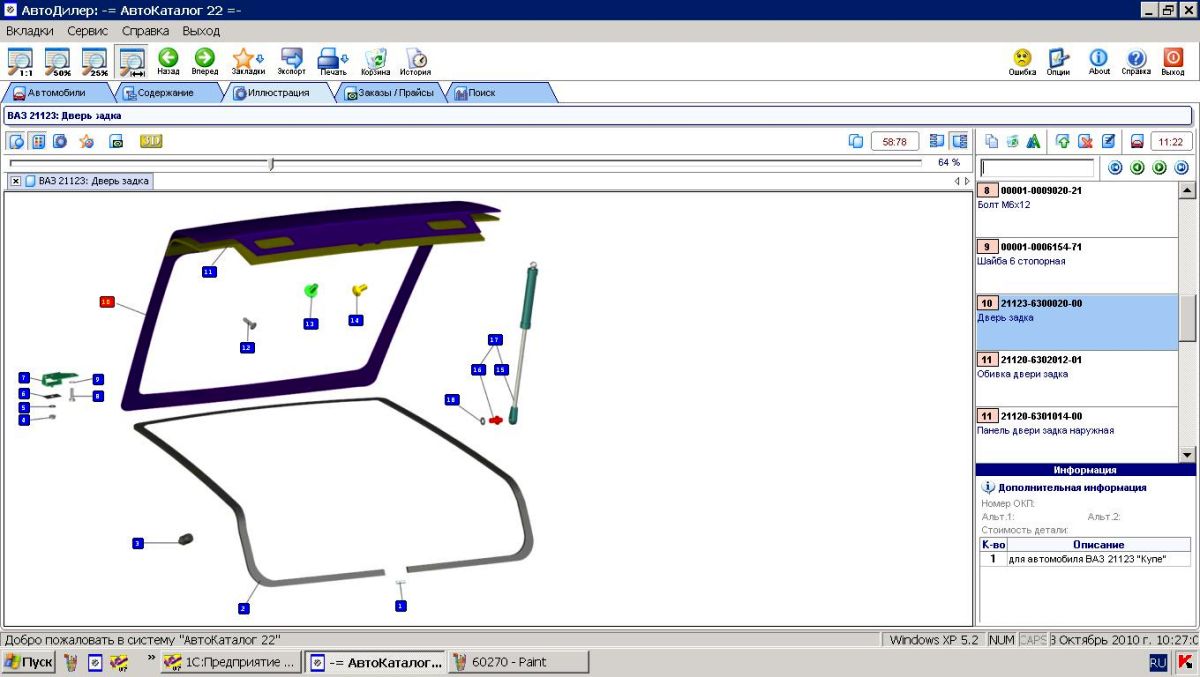Viewport: 1200px width, 677px height.
Task: Close the ВАЗ 21123: Дверь задка document tab
Action: click(16, 181)
